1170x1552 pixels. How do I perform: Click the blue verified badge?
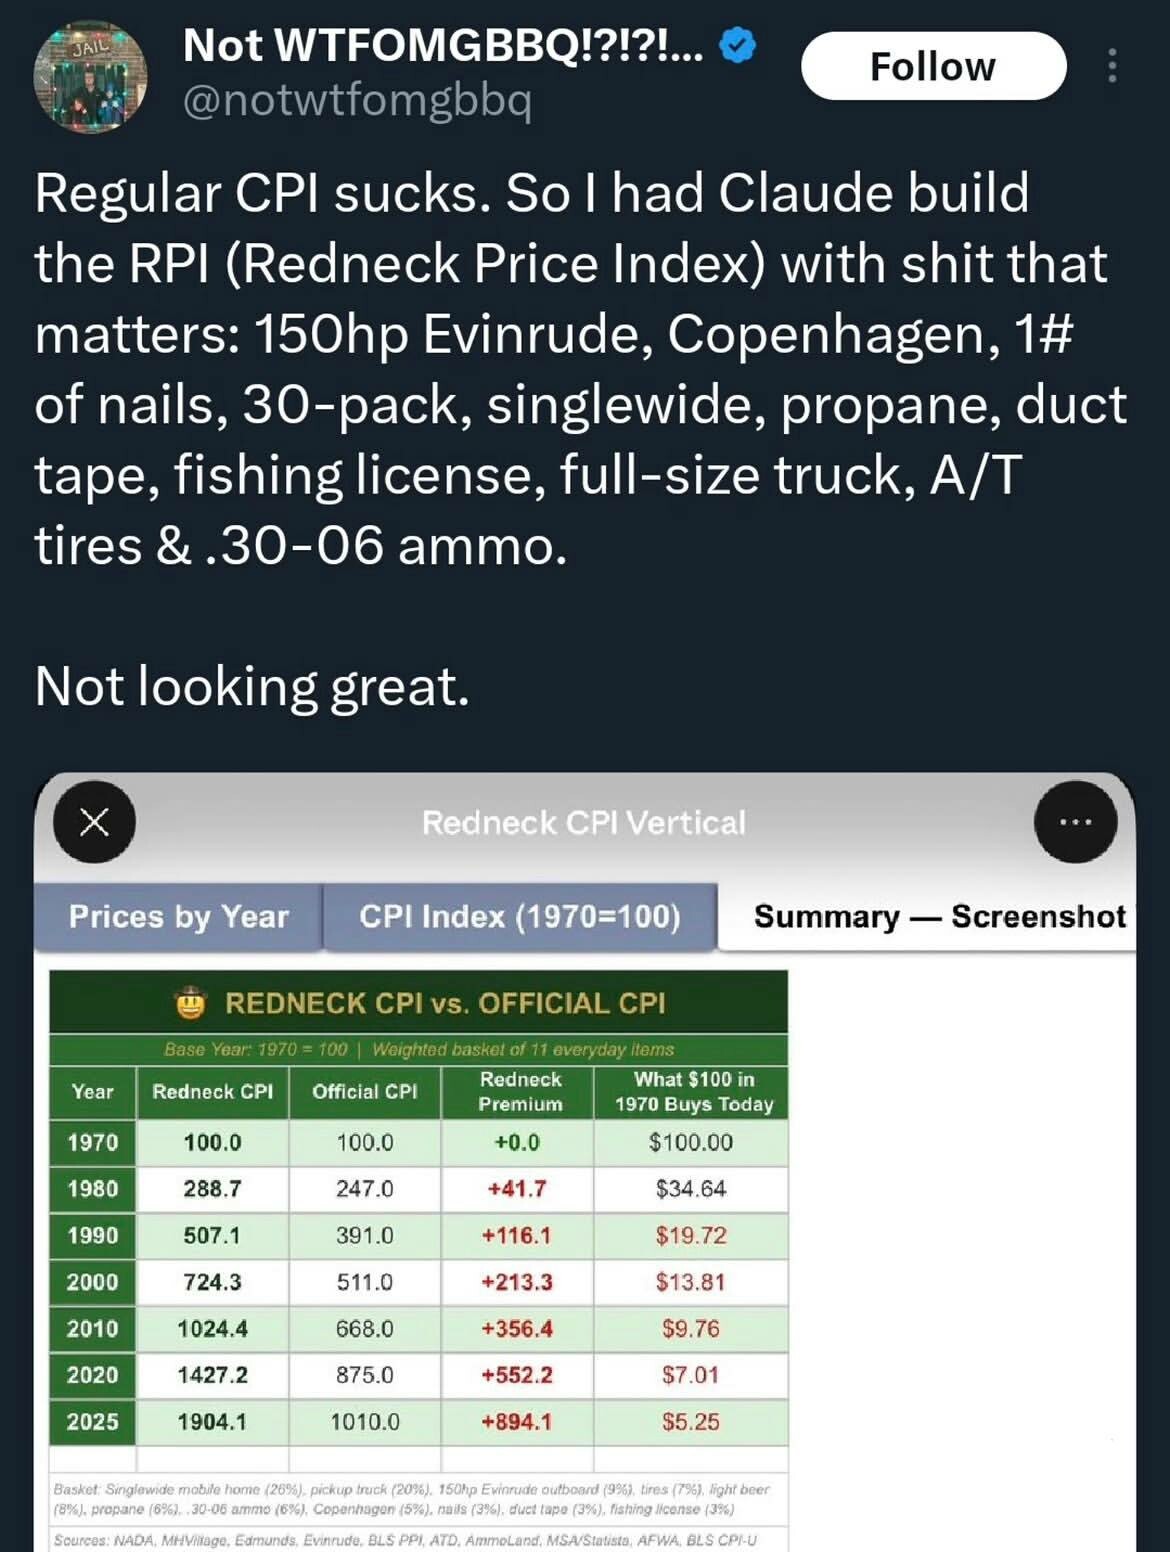[x=738, y=46]
